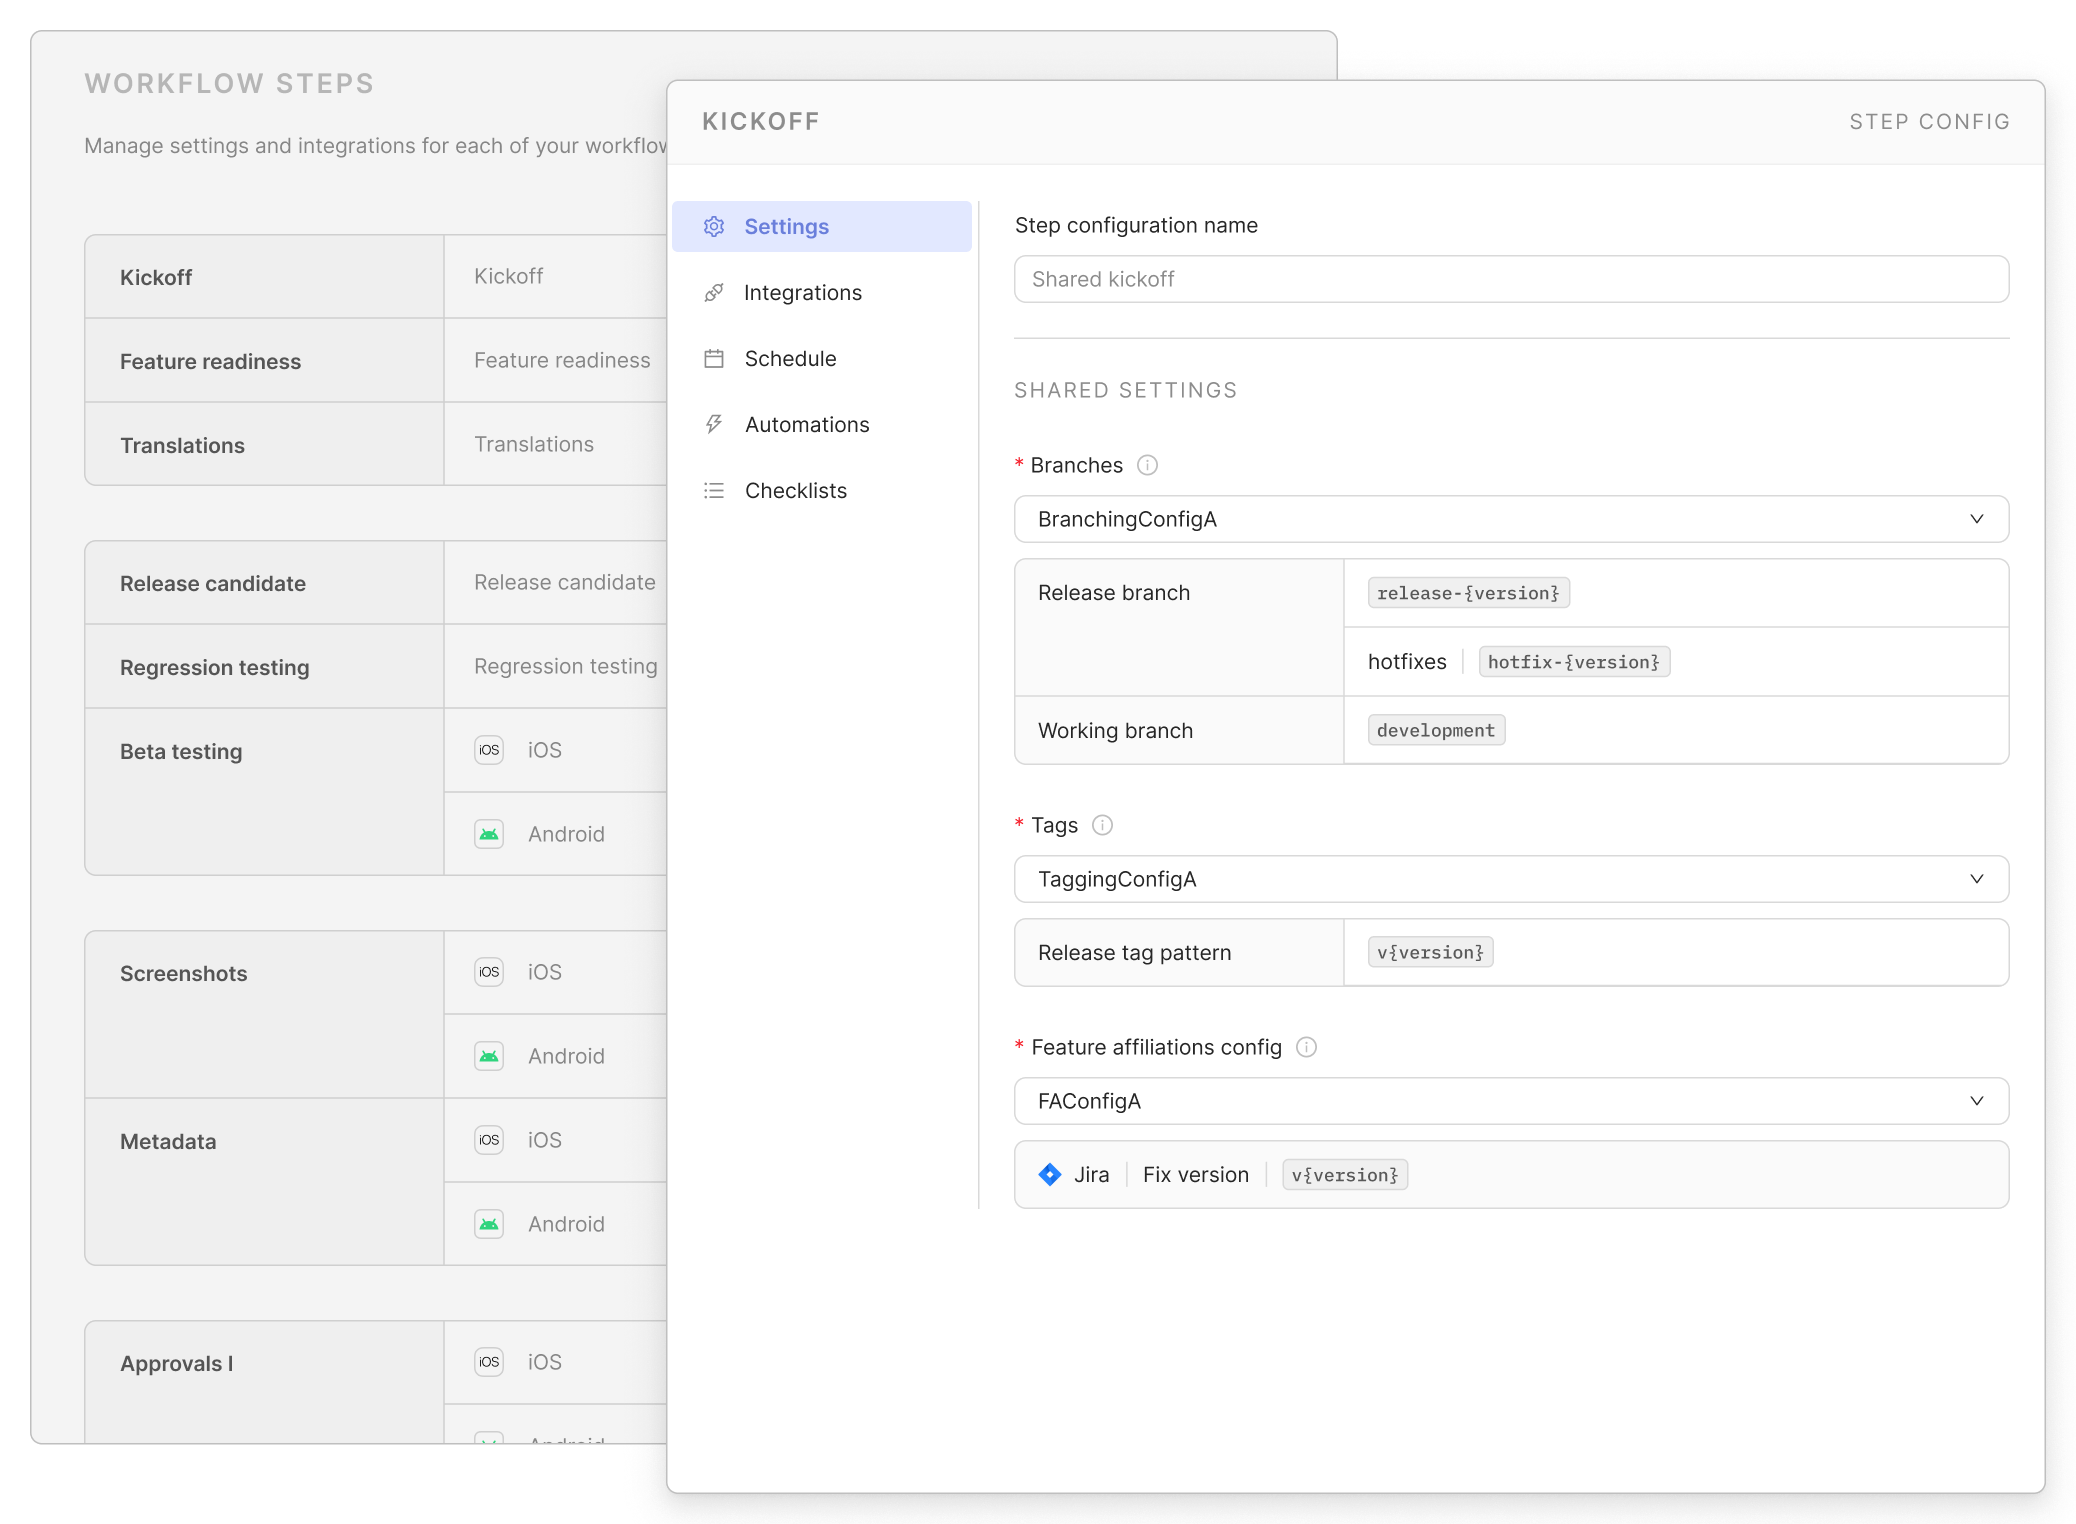This screenshot has width=2076, height=1524.
Task: Click the Settings gear icon in sidebar
Action: 714,226
